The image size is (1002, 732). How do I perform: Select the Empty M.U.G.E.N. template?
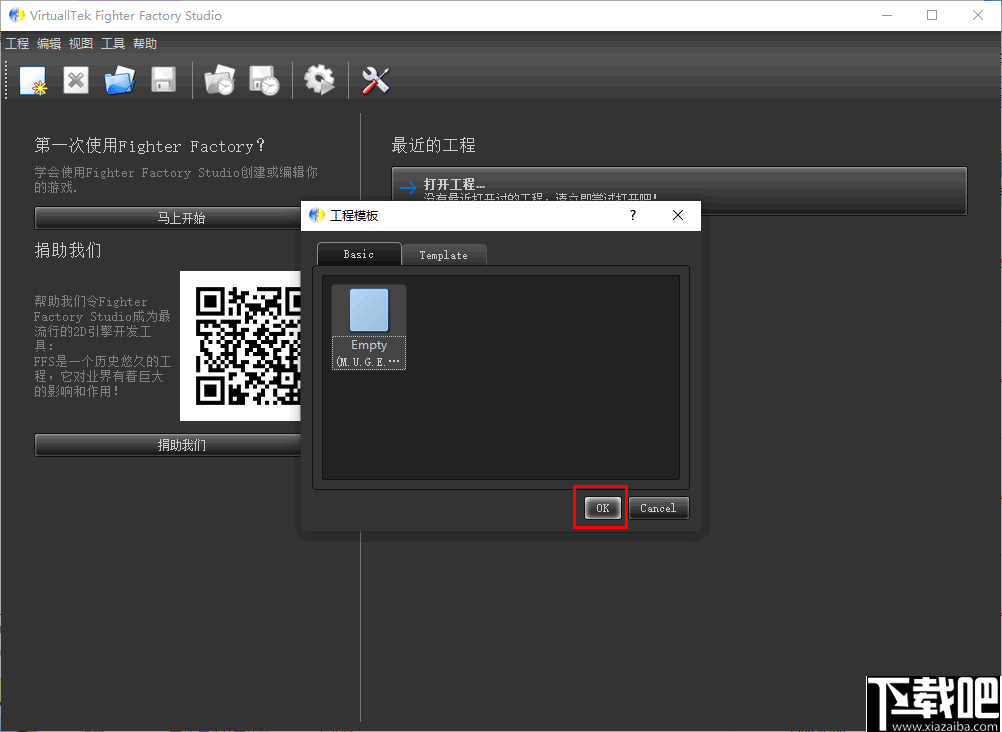369,327
